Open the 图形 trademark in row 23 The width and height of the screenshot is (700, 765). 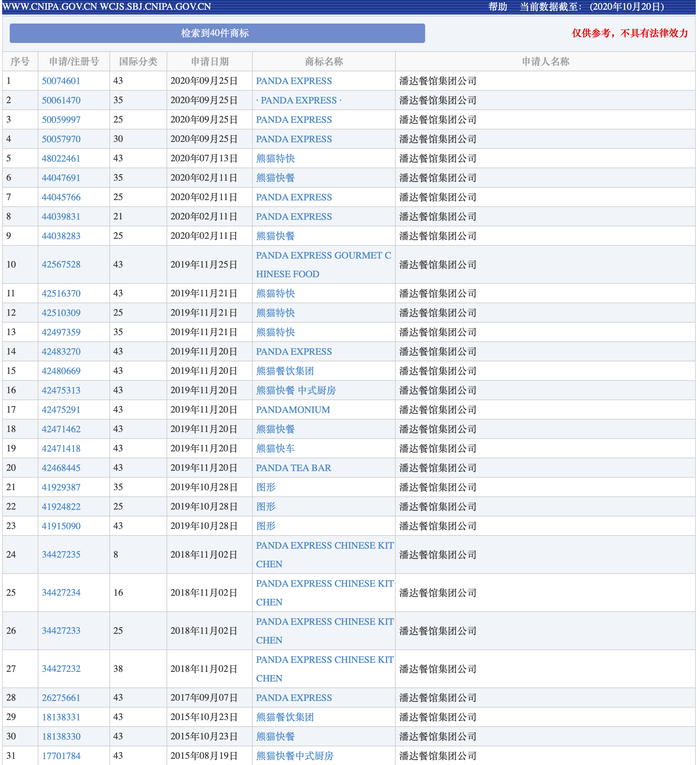click(266, 526)
